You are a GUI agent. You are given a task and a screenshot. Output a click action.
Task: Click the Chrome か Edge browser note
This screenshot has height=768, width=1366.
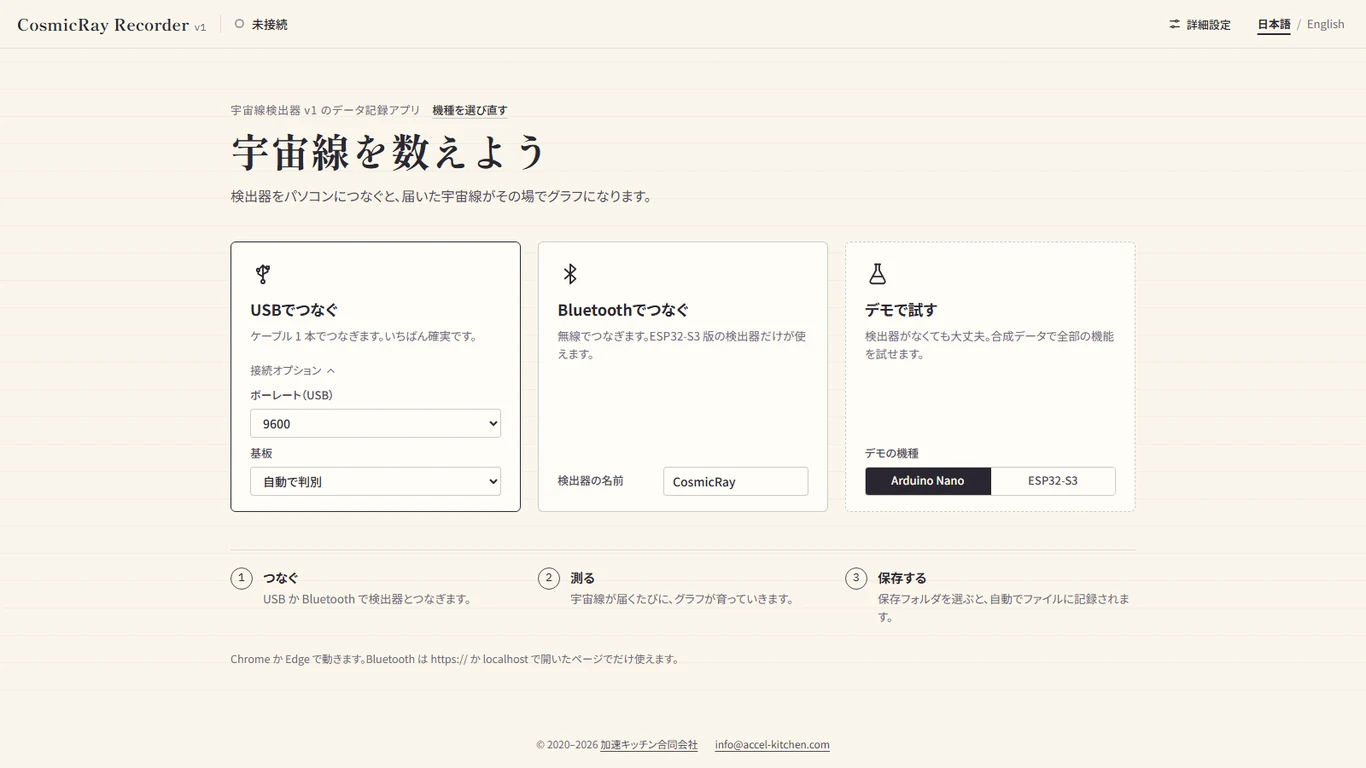[456, 659]
